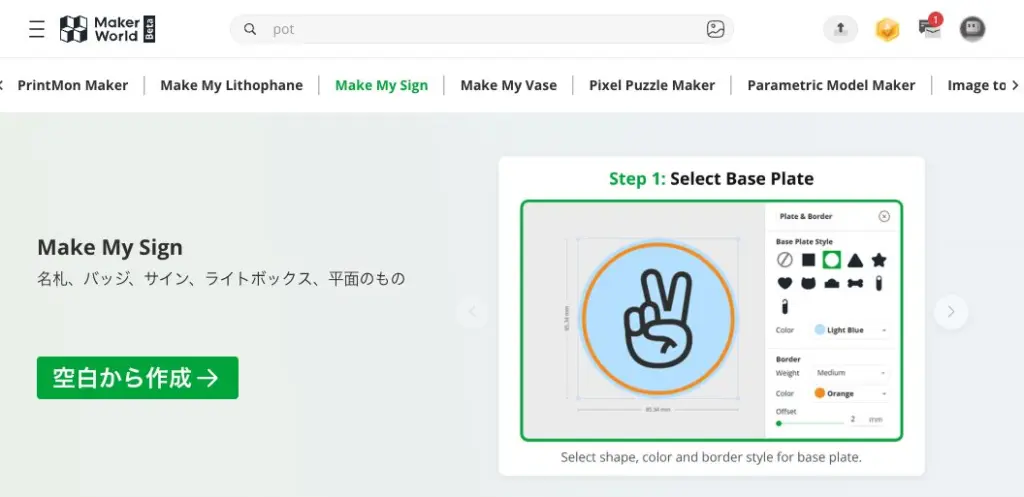Open image search camera icon
Screen dimensions: 1024x497
pyautogui.click(x=715, y=29)
